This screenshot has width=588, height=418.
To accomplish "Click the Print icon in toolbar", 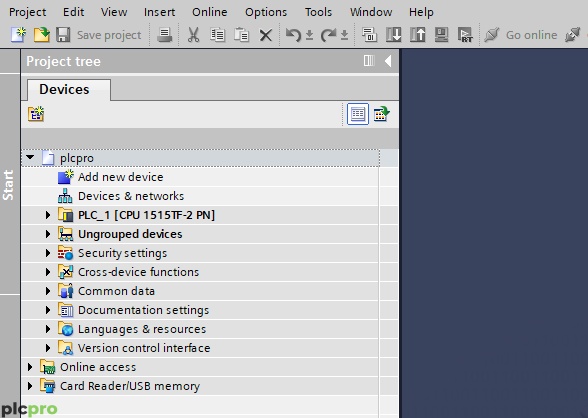I will tap(164, 35).
